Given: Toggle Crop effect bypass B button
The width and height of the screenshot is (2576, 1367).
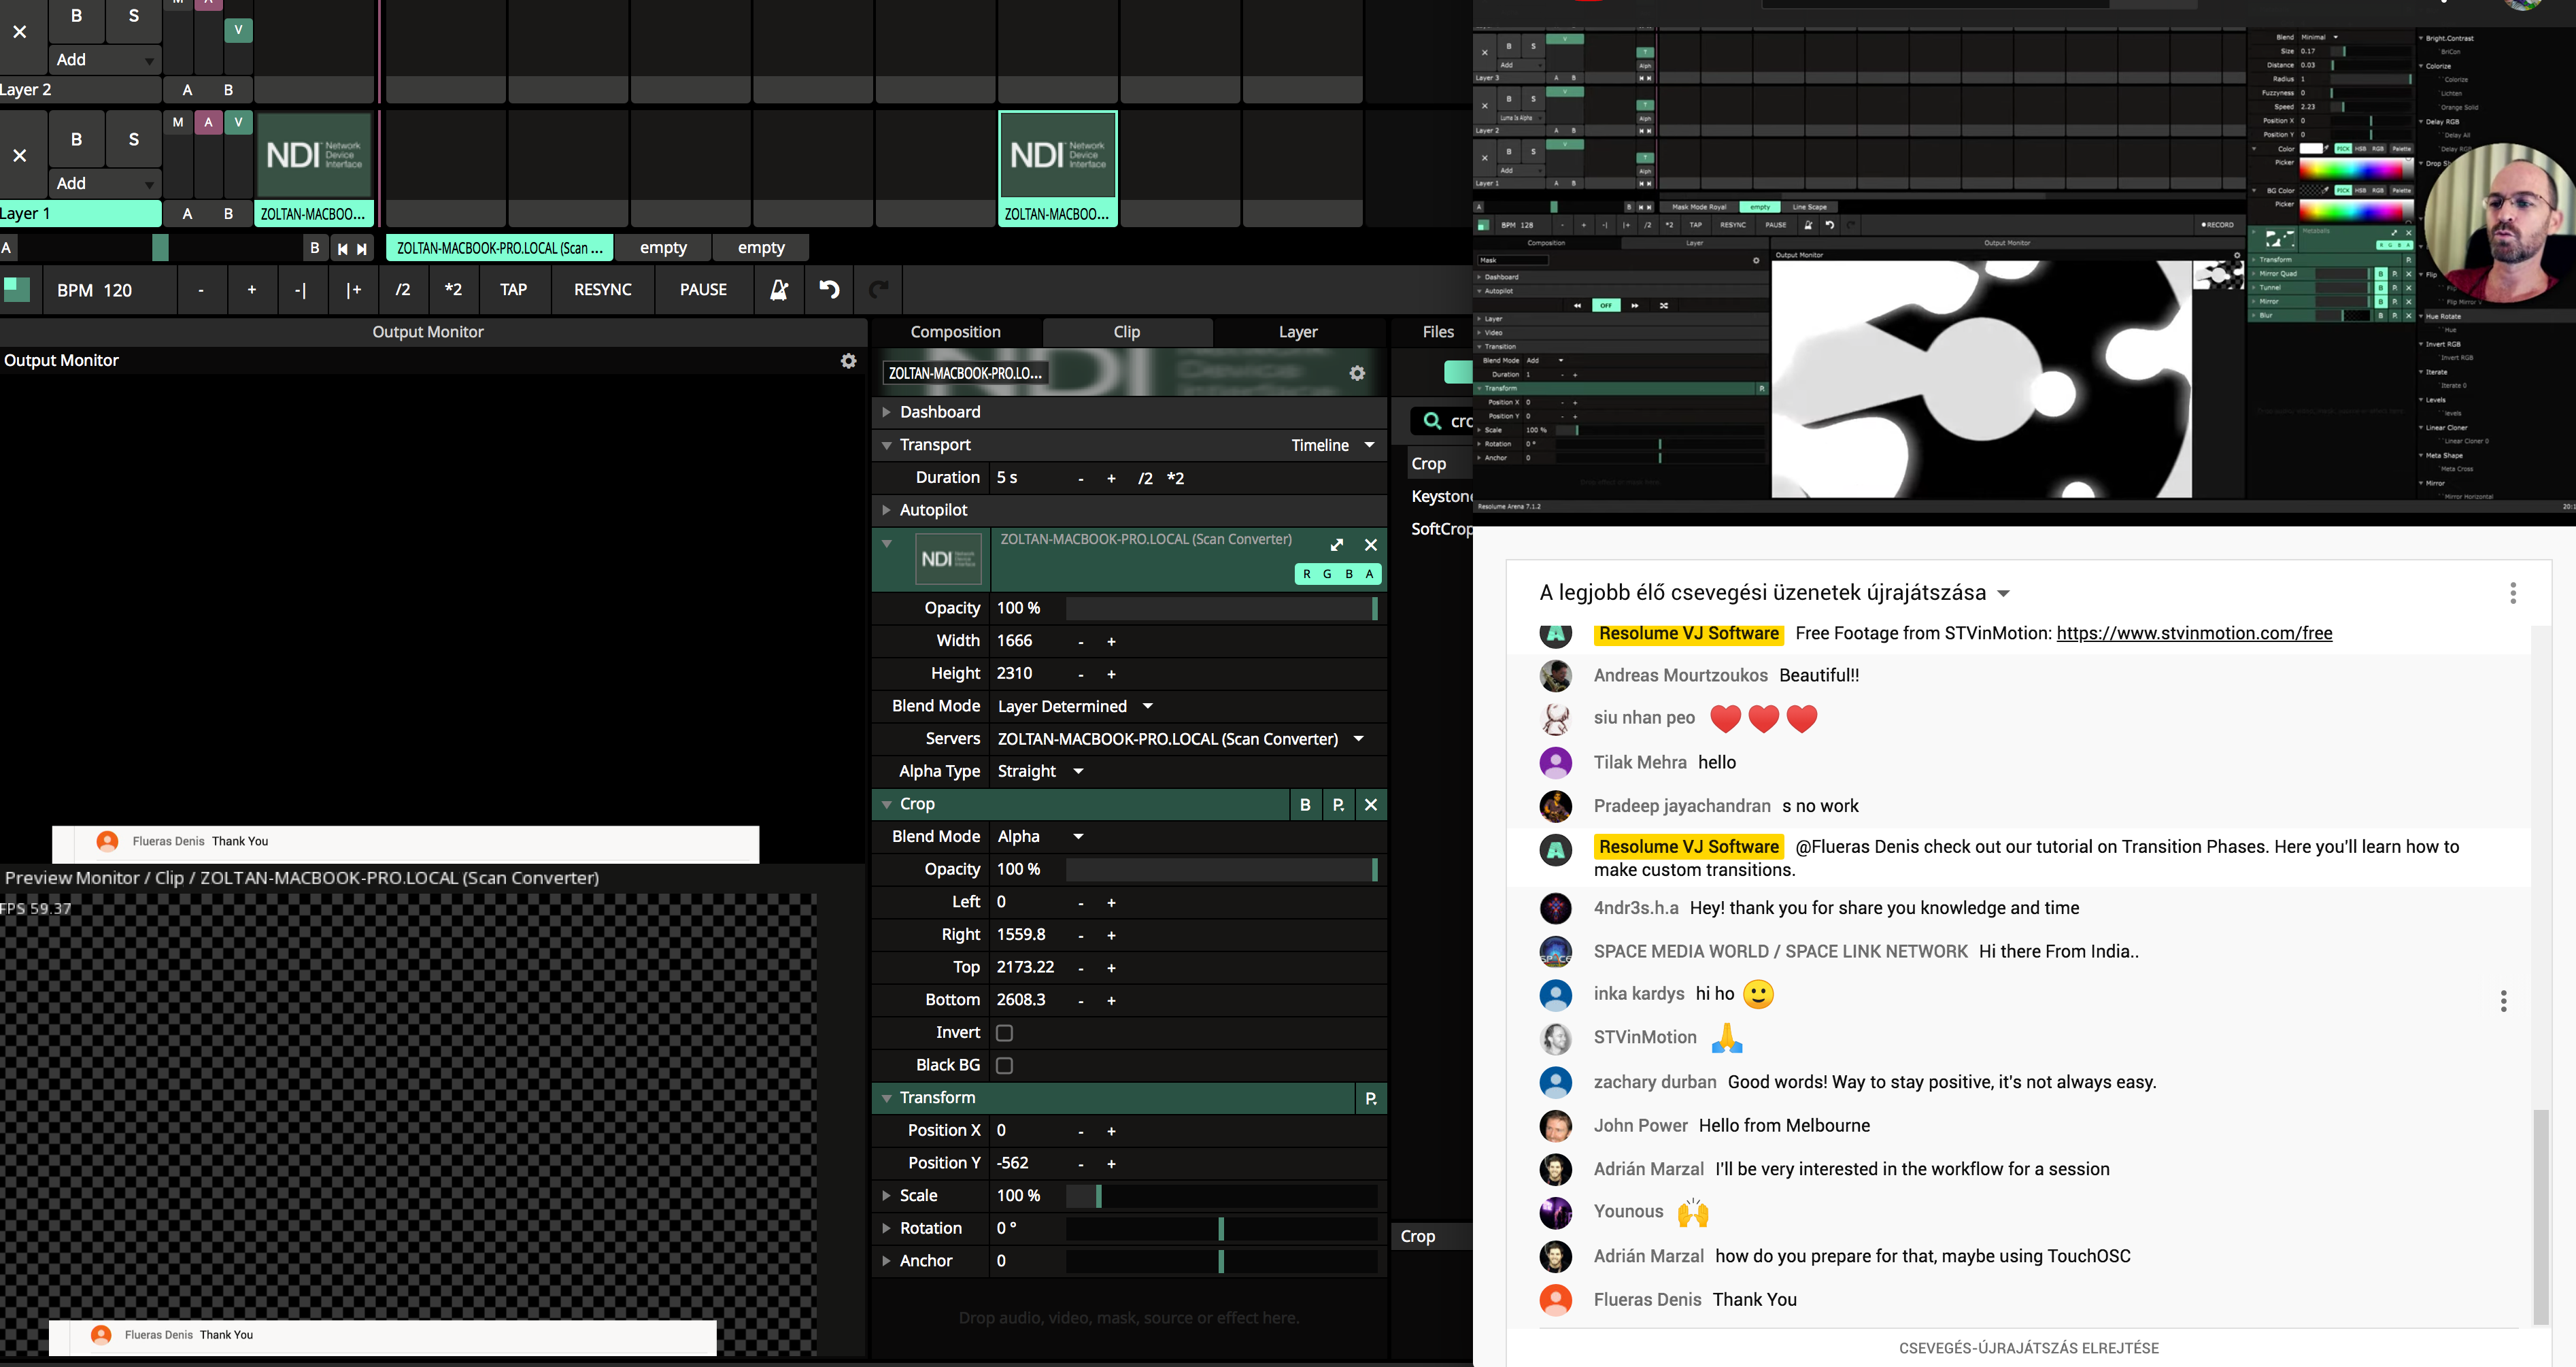Looking at the screenshot, I should pyautogui.click(x=1304, y=804).
